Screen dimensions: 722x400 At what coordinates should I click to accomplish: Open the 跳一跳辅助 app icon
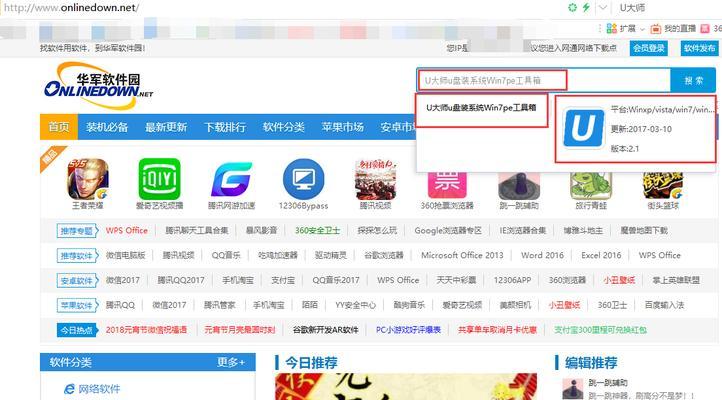(519, 186)
